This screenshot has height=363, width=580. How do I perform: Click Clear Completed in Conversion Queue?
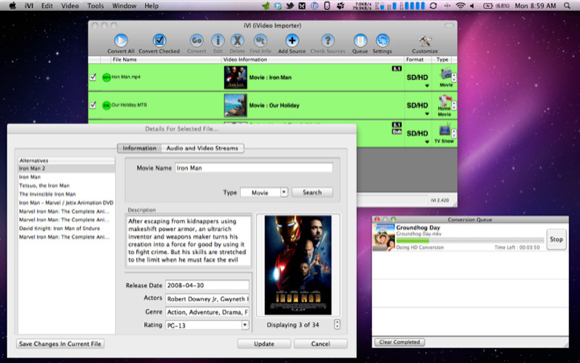click(x=399, y=342)
